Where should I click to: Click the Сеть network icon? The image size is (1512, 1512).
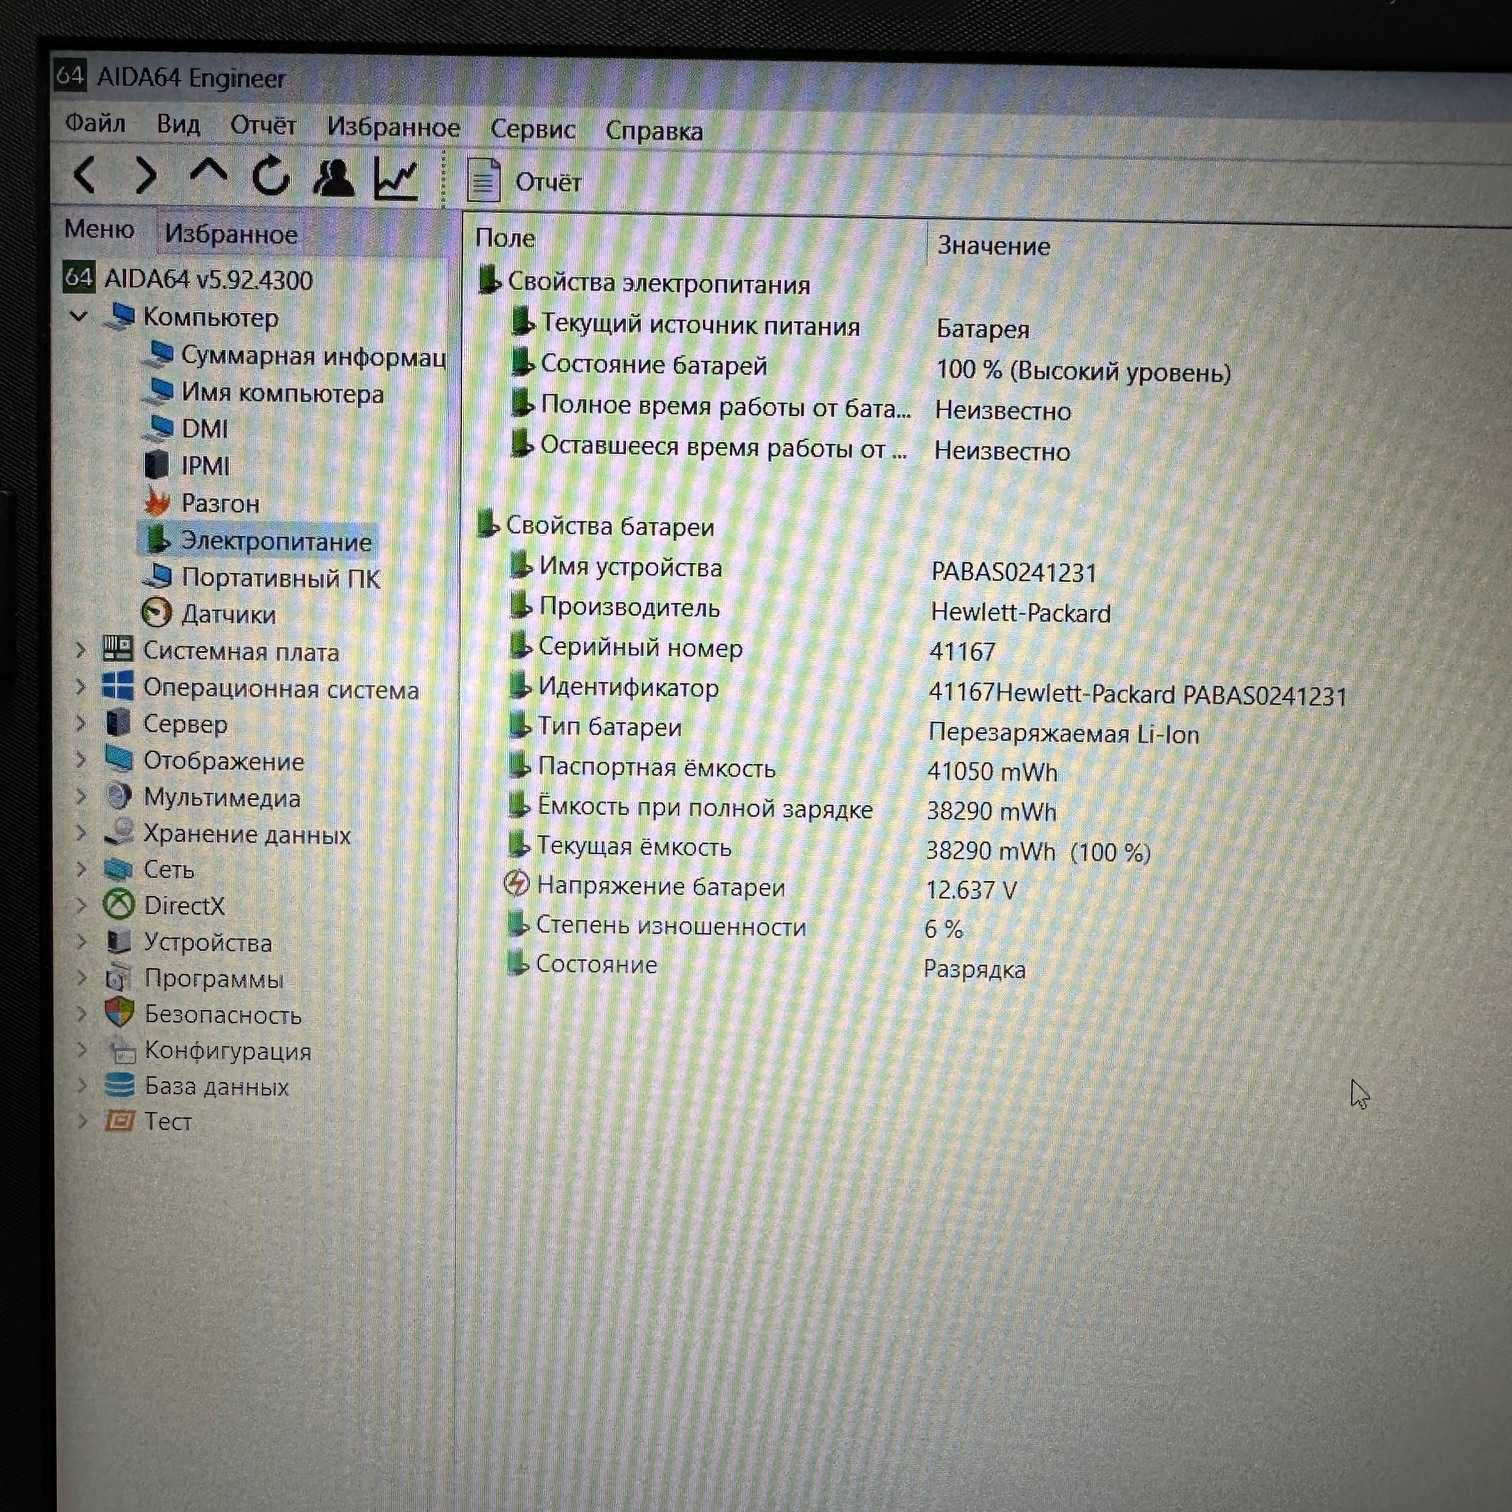(119, 868)
